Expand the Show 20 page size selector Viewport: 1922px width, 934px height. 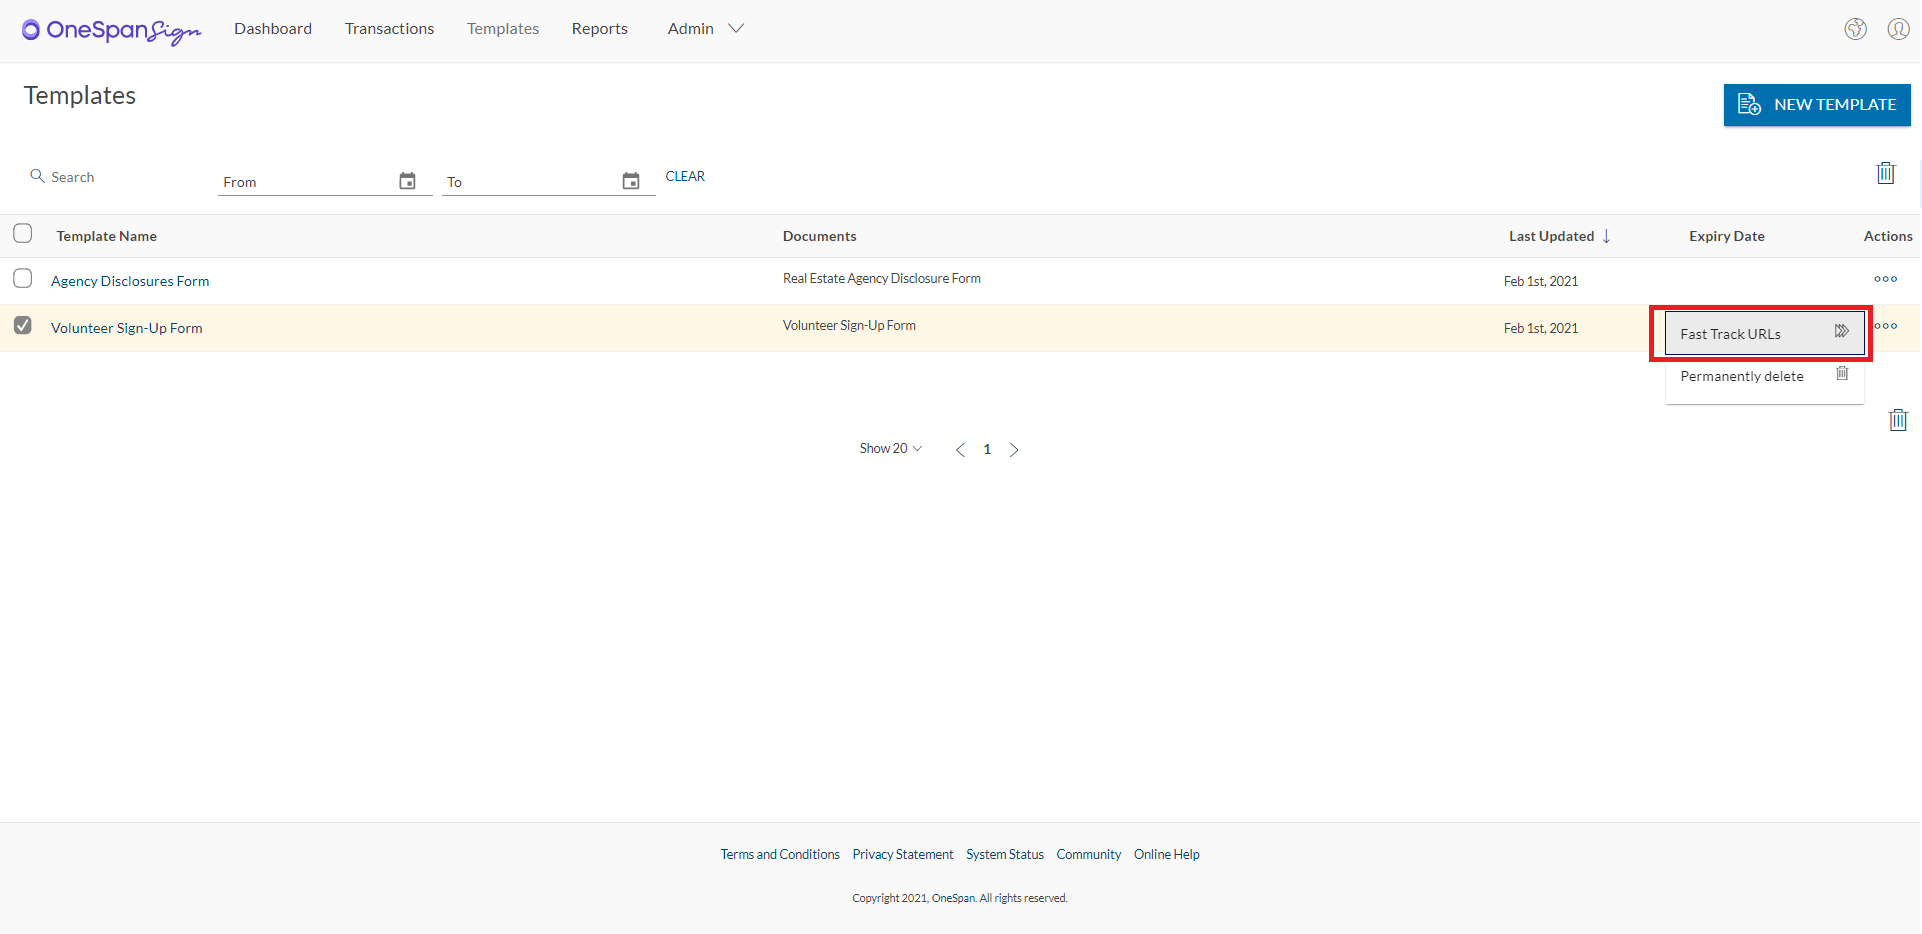pos(889,448)
